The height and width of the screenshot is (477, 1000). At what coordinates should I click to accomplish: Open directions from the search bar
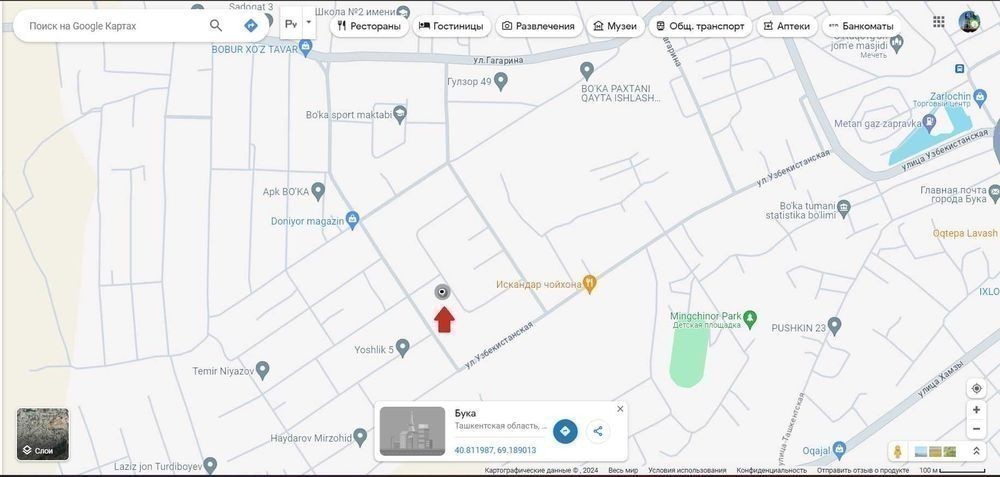(x=251, y=25)
